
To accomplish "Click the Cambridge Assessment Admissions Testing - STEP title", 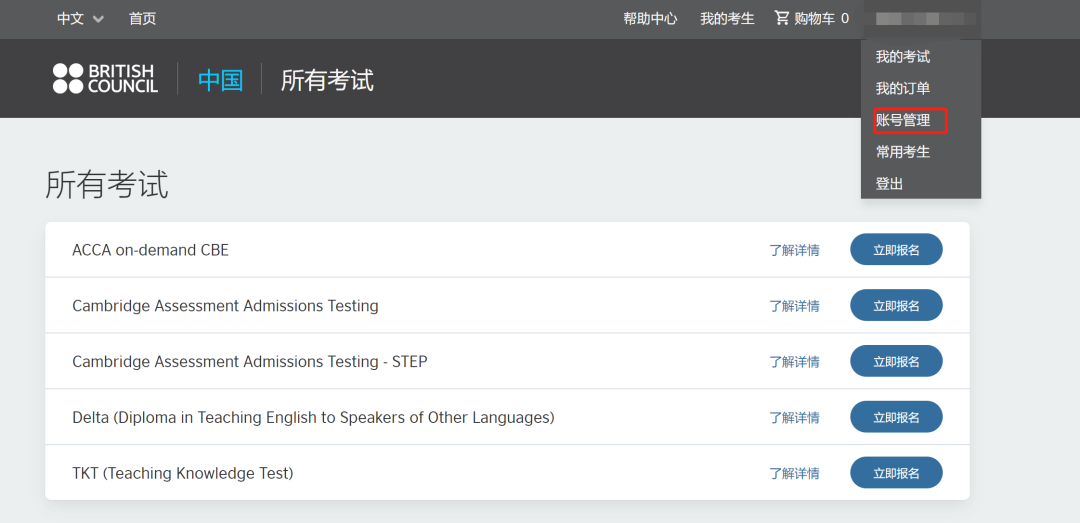I will [x=249, y=361].
